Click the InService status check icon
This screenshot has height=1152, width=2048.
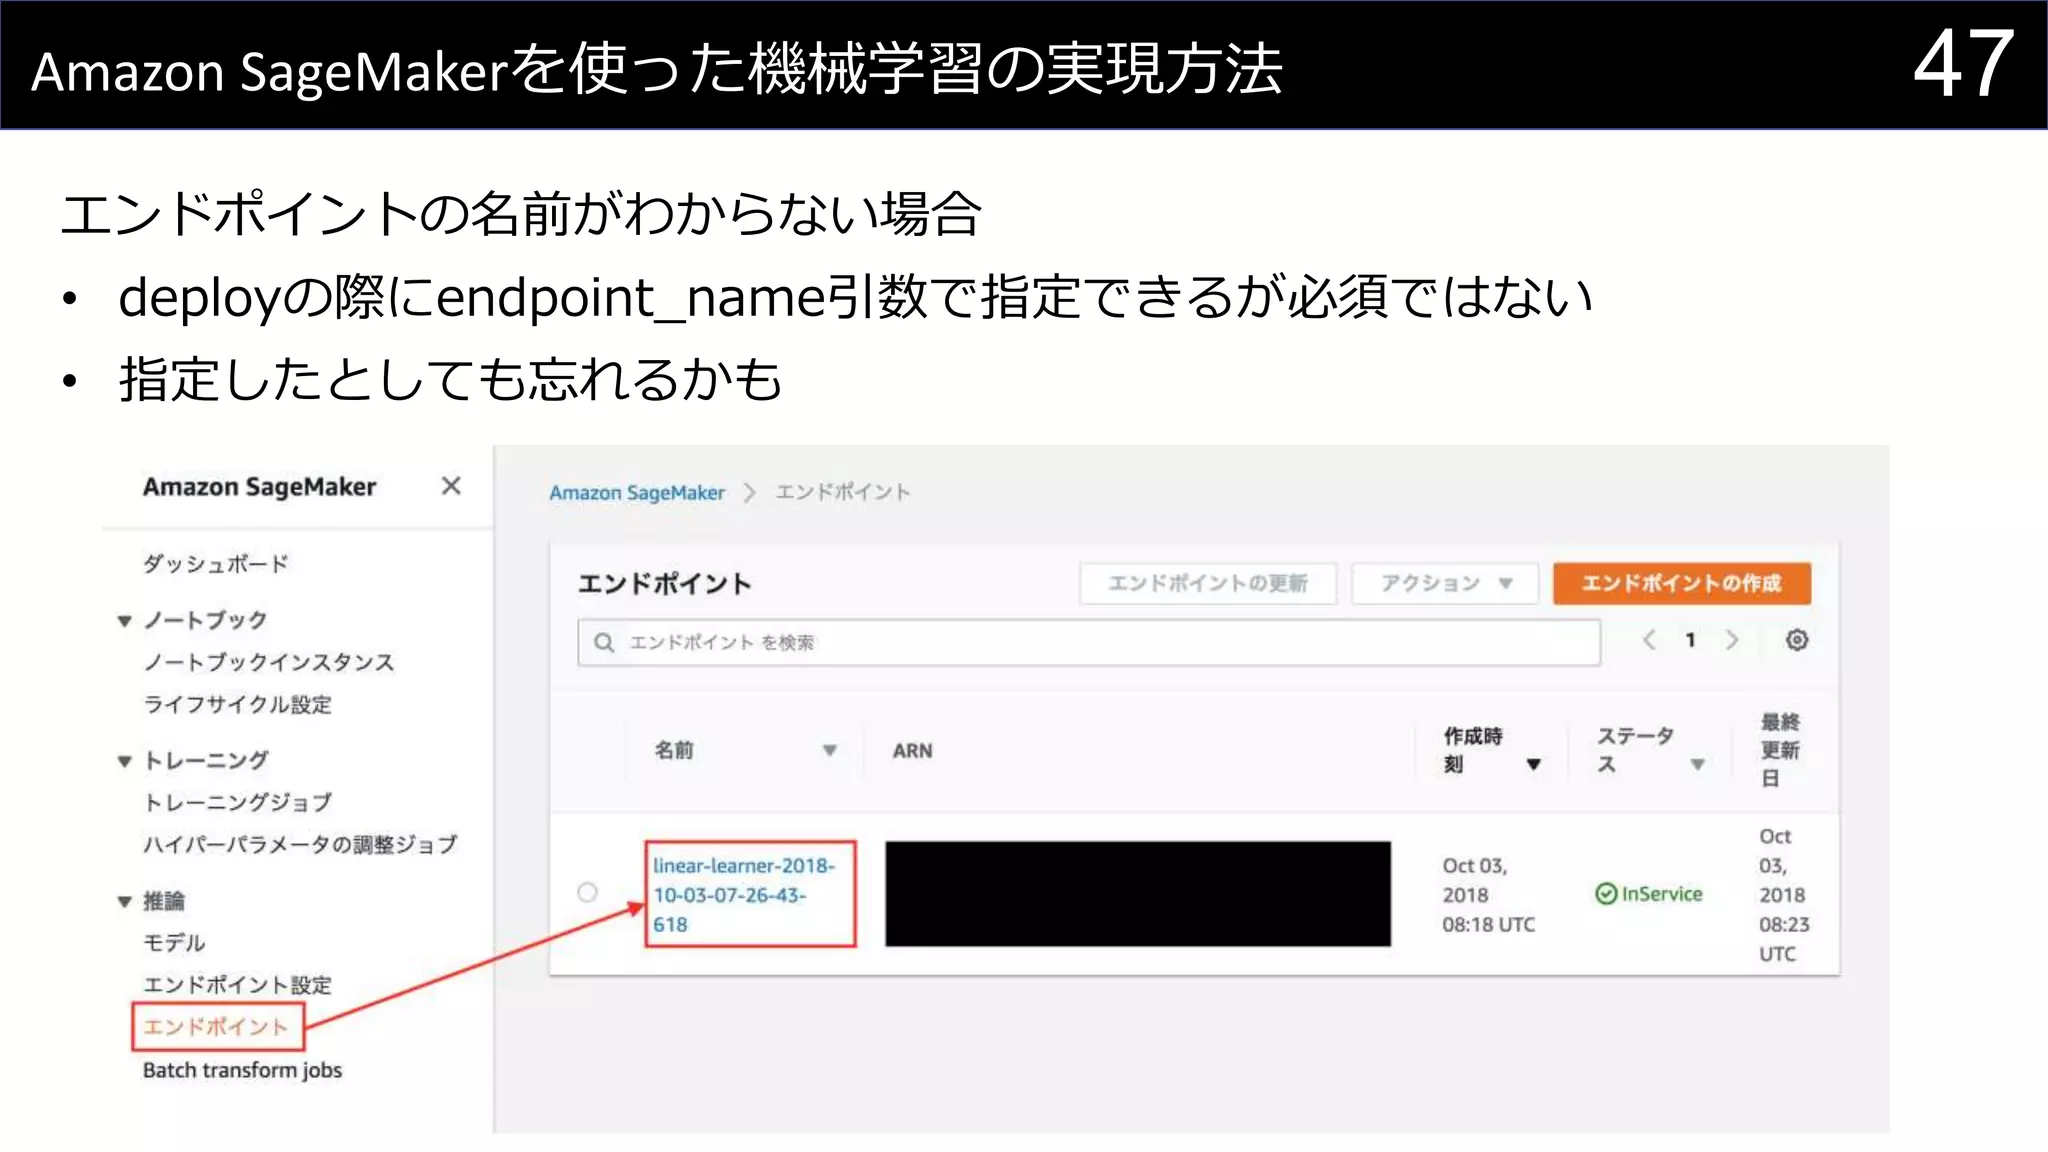(x=1606, y=894)
